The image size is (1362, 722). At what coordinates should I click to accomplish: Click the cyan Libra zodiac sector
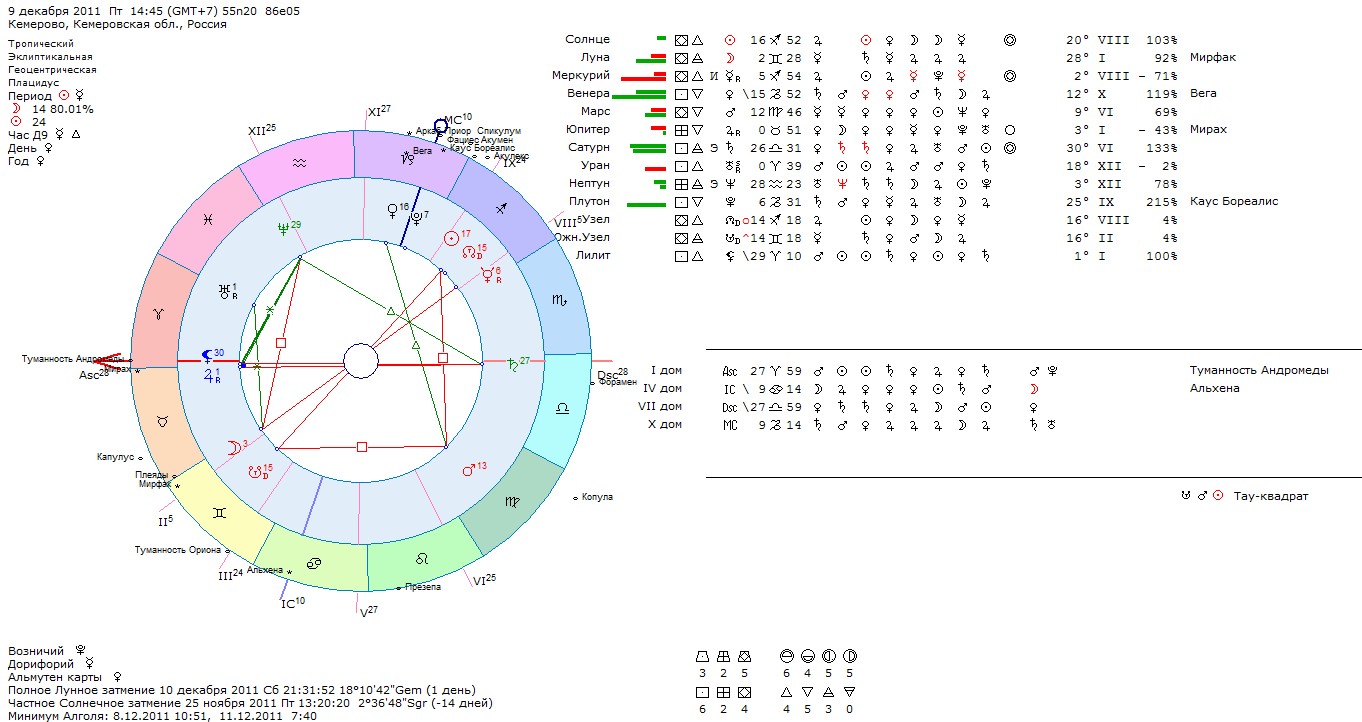562,410
